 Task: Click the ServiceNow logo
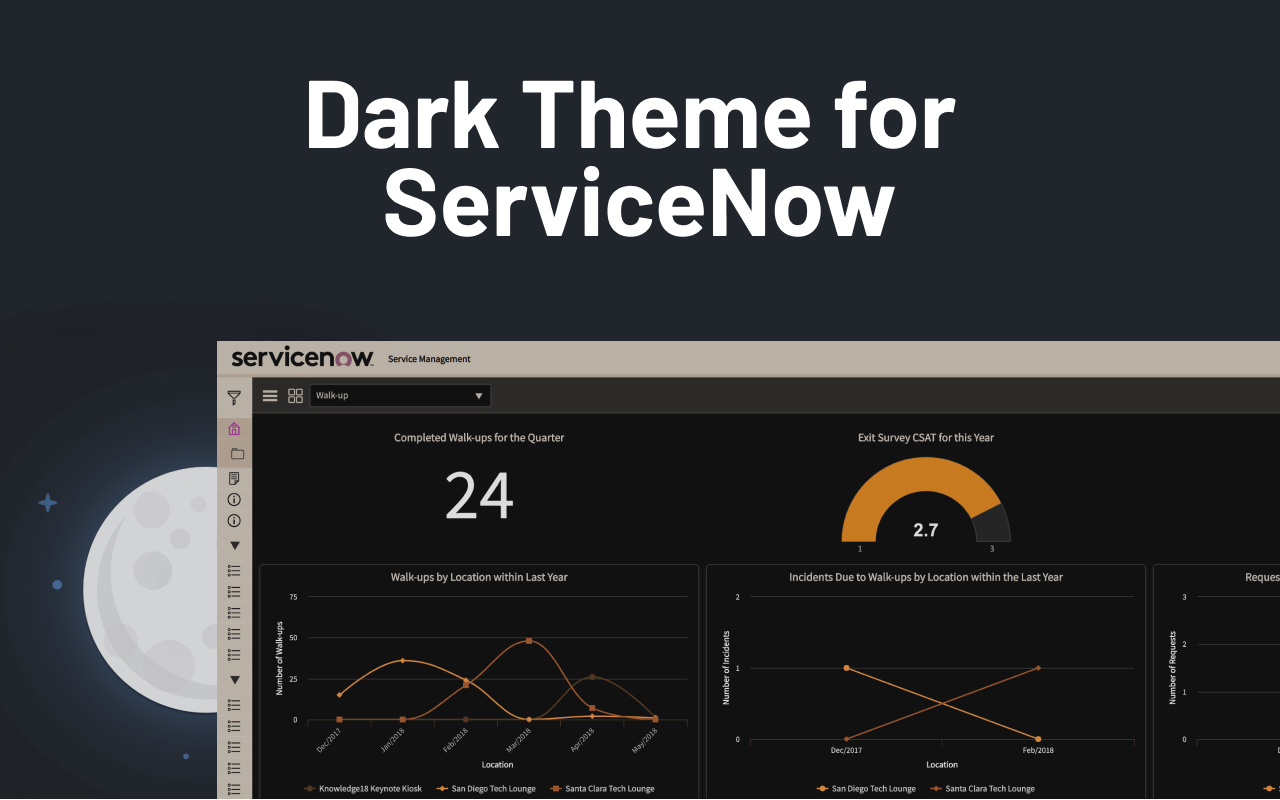[x=302, y=358]
